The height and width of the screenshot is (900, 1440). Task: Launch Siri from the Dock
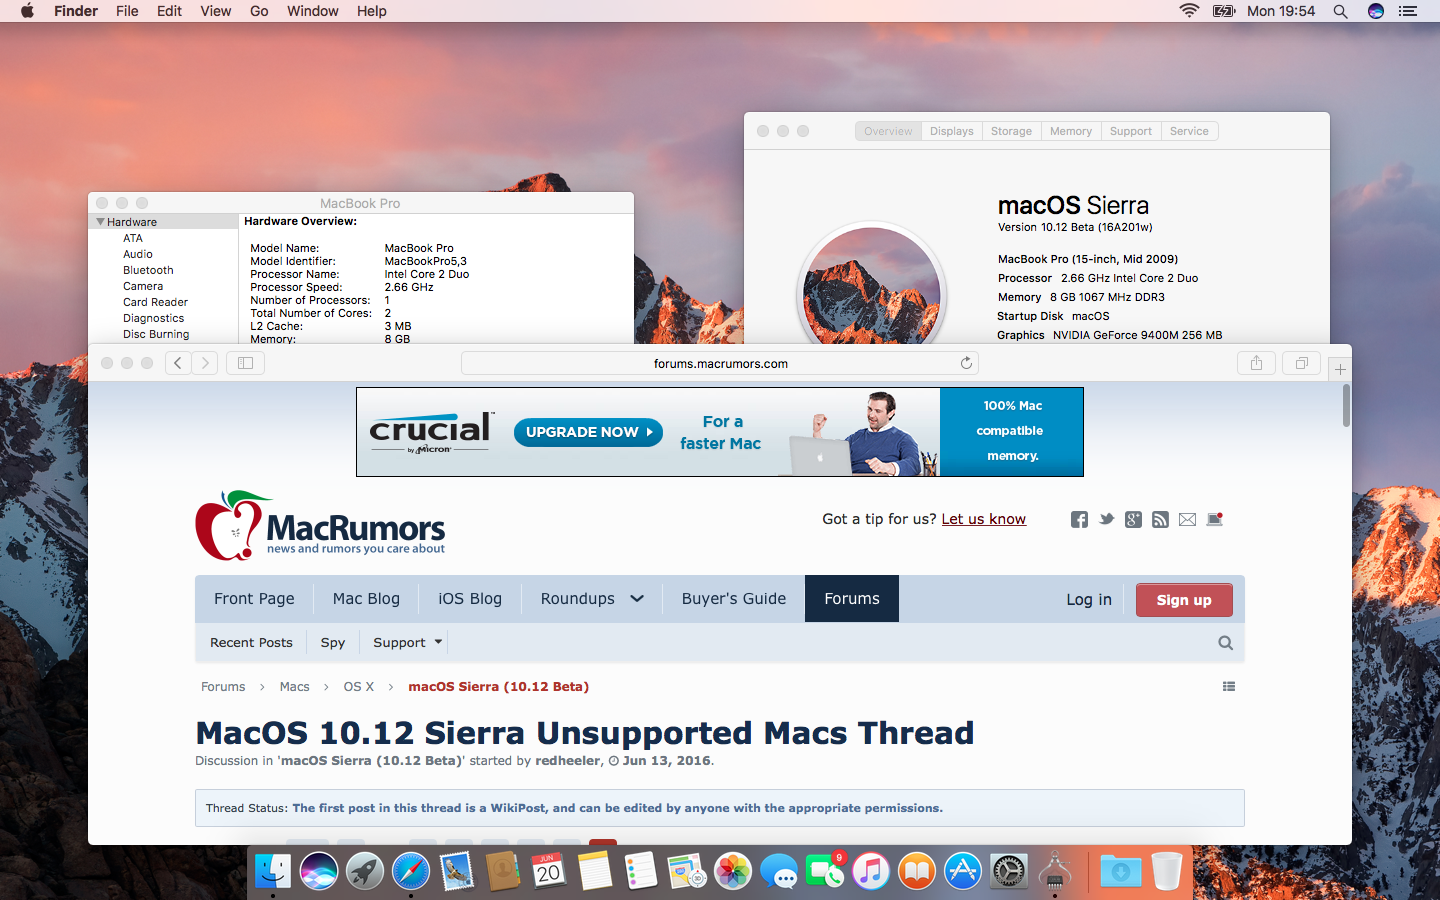(x=319, y=872)
